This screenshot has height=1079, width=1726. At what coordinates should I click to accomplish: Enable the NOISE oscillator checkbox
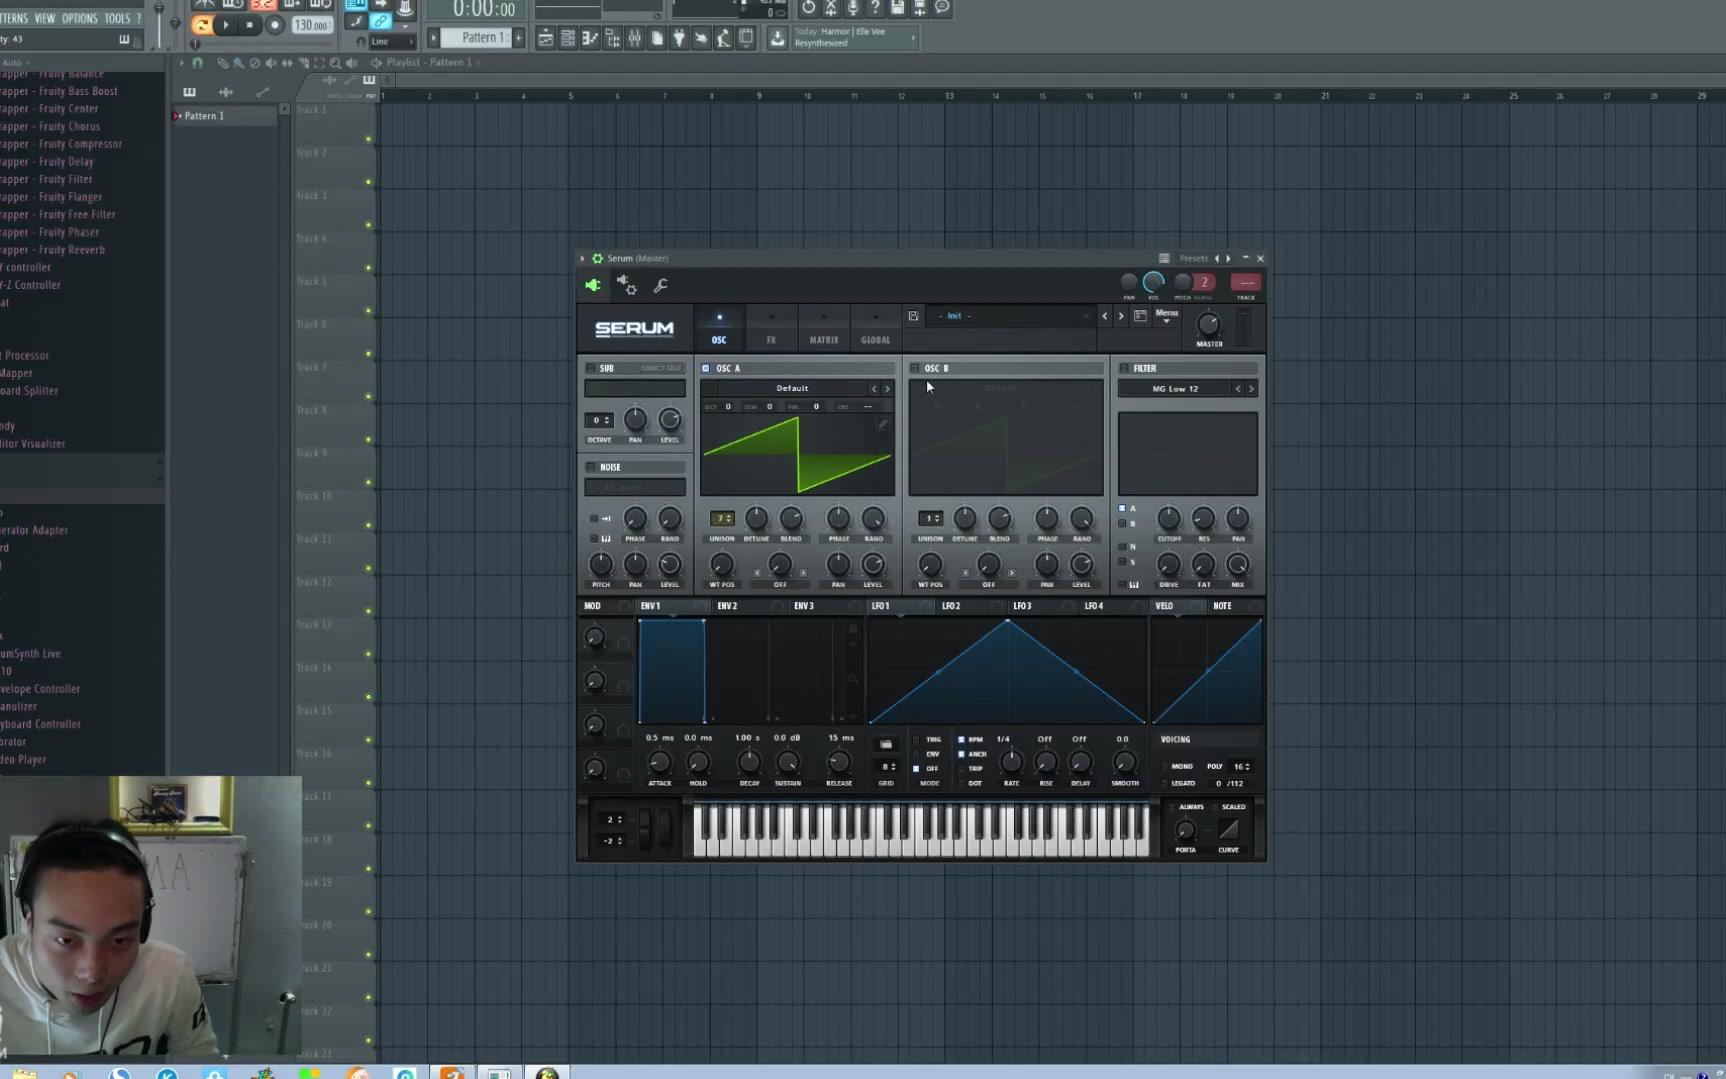(590, 467)
